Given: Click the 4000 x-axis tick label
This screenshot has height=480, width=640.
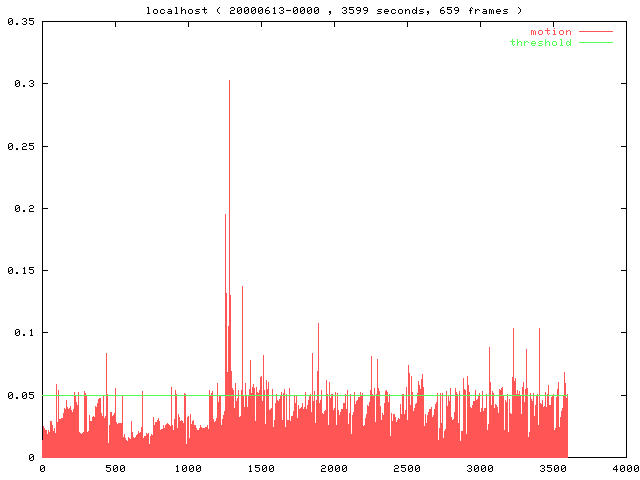Looking at the screenshot, I should (625, 468).
